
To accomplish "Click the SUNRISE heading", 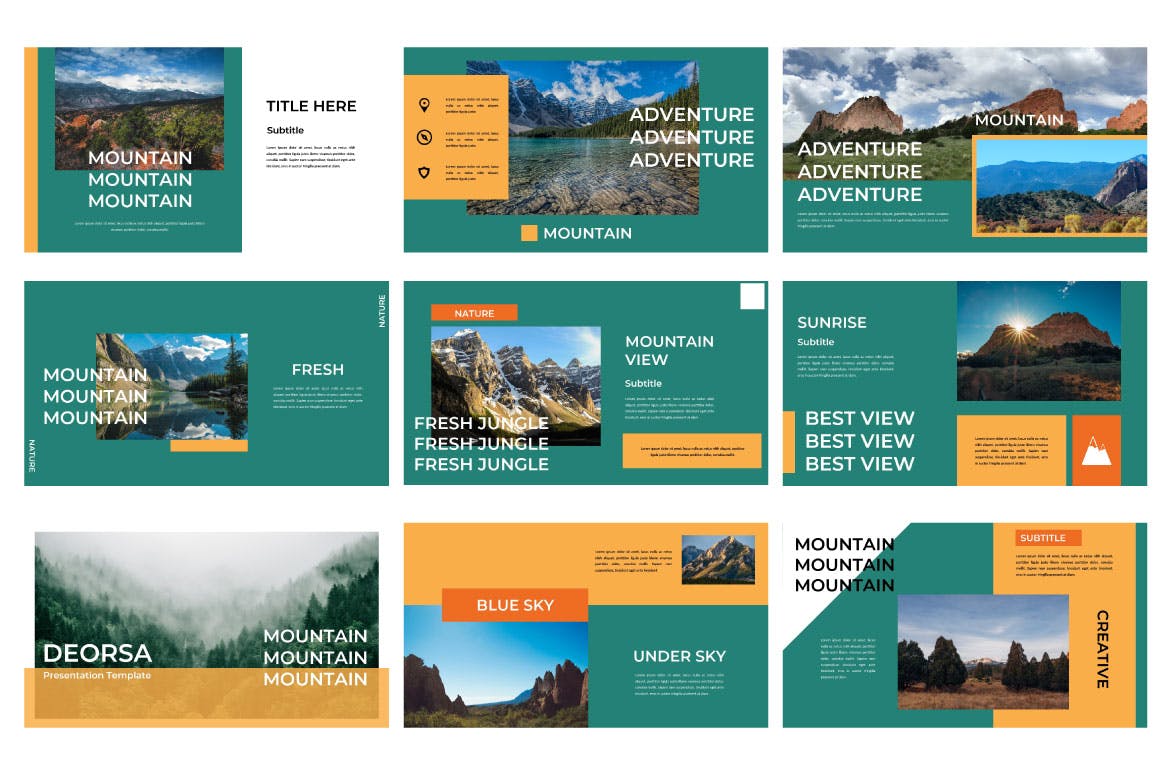I will tap(831, 322).
